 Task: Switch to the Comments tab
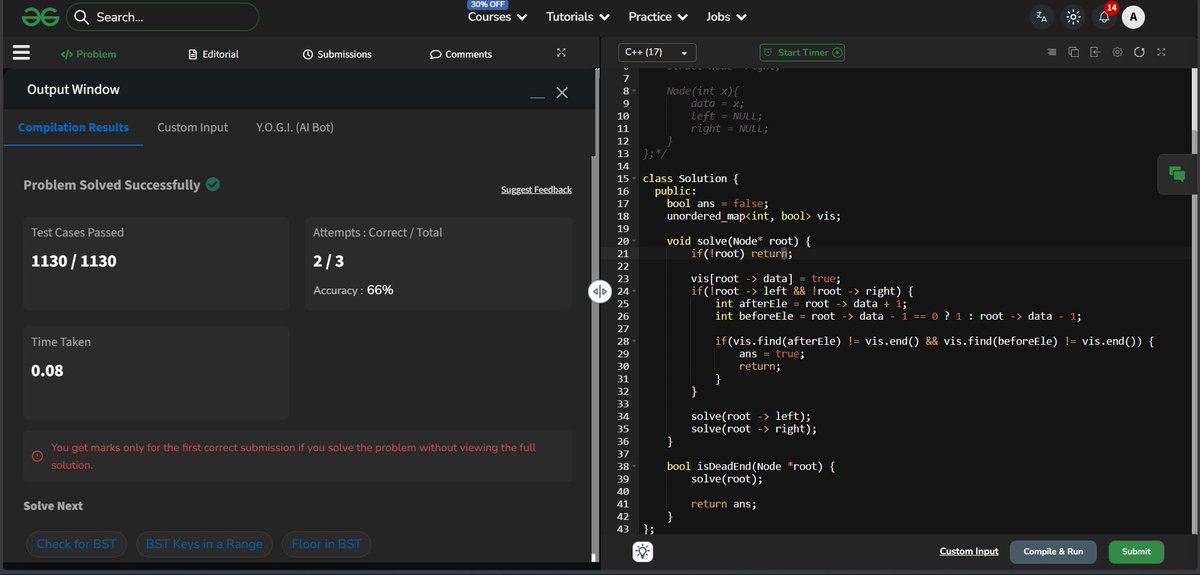(461, 54)
